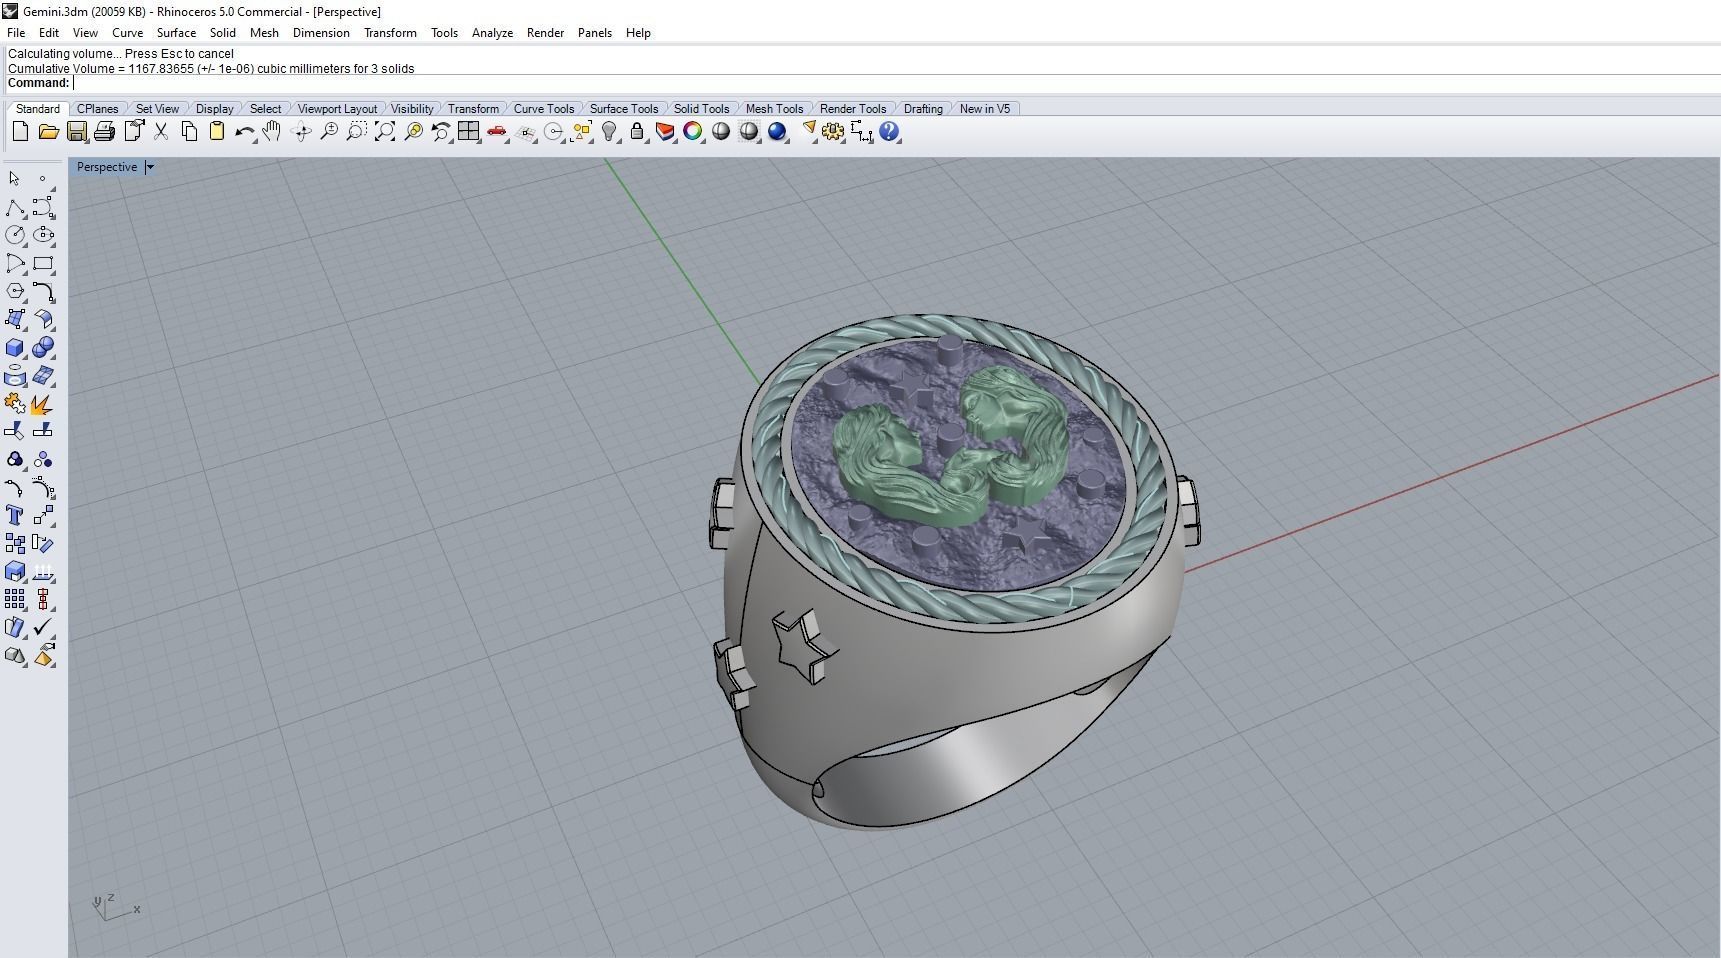
Task: Open the Render menu
Action: tap(545, 33)
